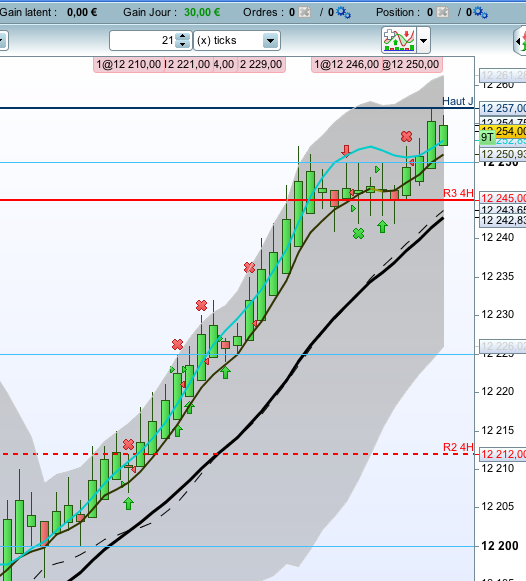Click the Haut J line label
Screen dimensions: 526x581
click(x=458, y=101)
